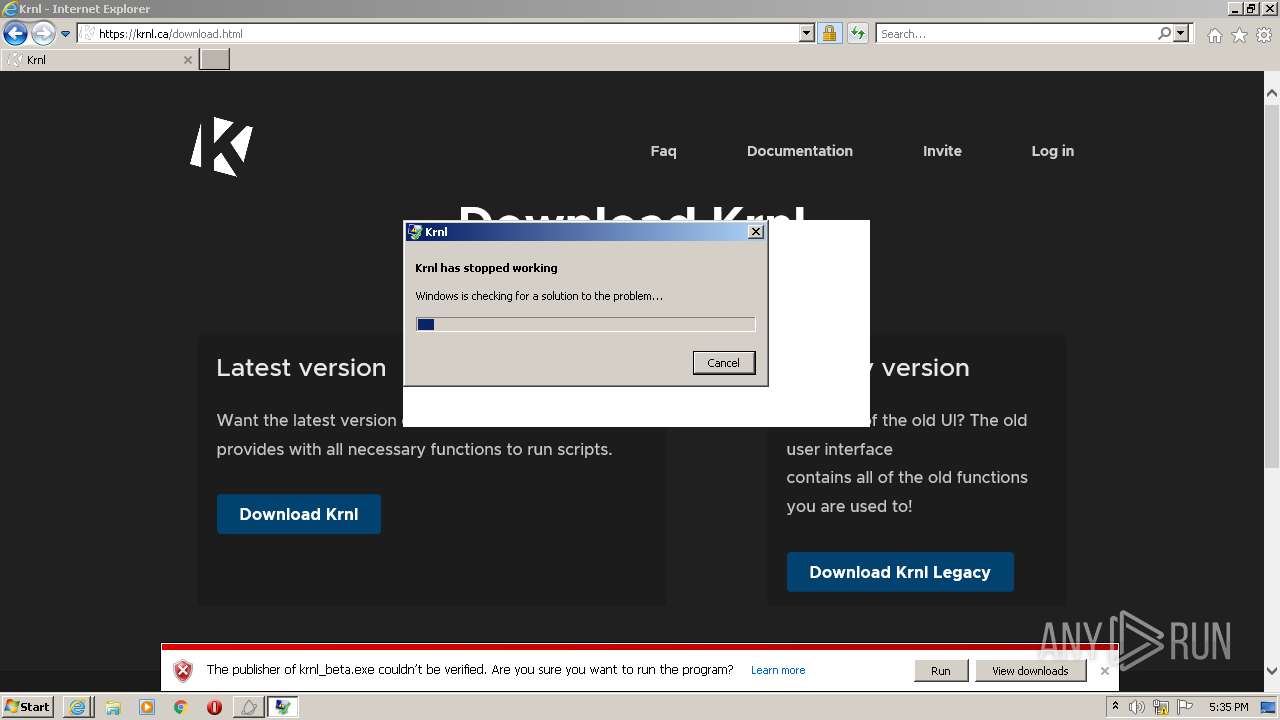
Task: Open Favorites star icon
Action: point(1239,35)
